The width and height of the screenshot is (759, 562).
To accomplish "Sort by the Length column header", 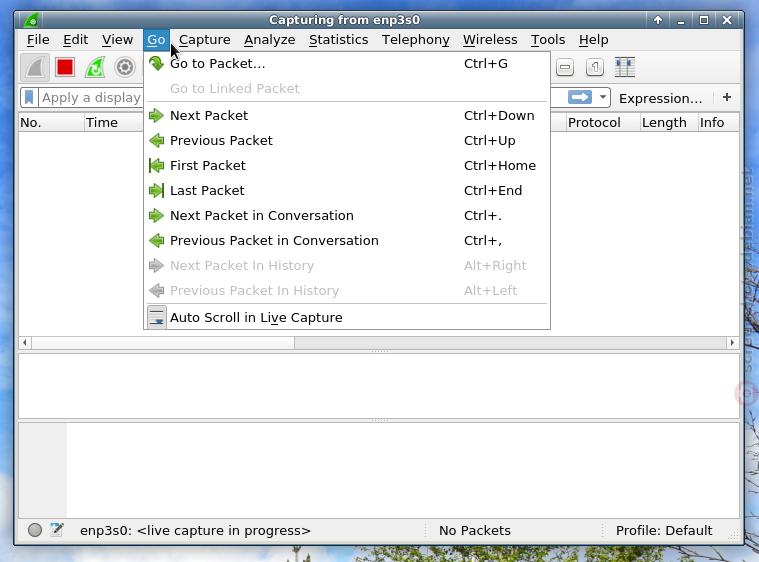I will [x=669, y=122].
